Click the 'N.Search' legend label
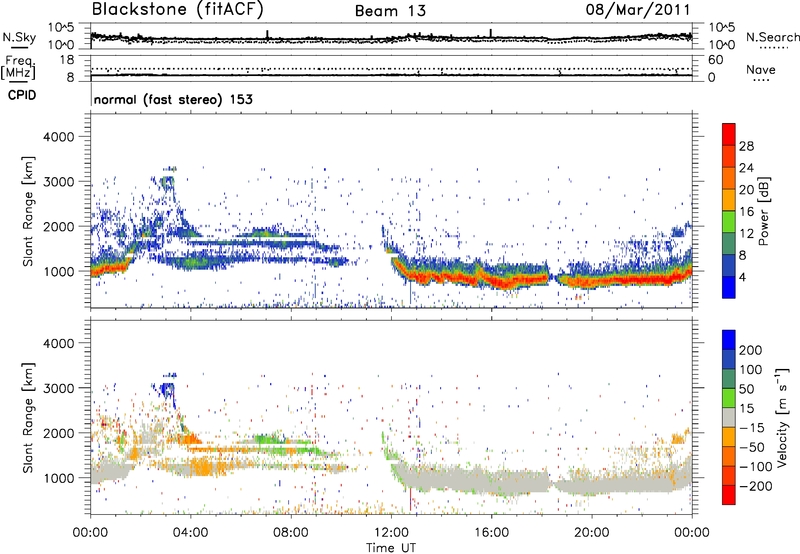 (772, 37)
